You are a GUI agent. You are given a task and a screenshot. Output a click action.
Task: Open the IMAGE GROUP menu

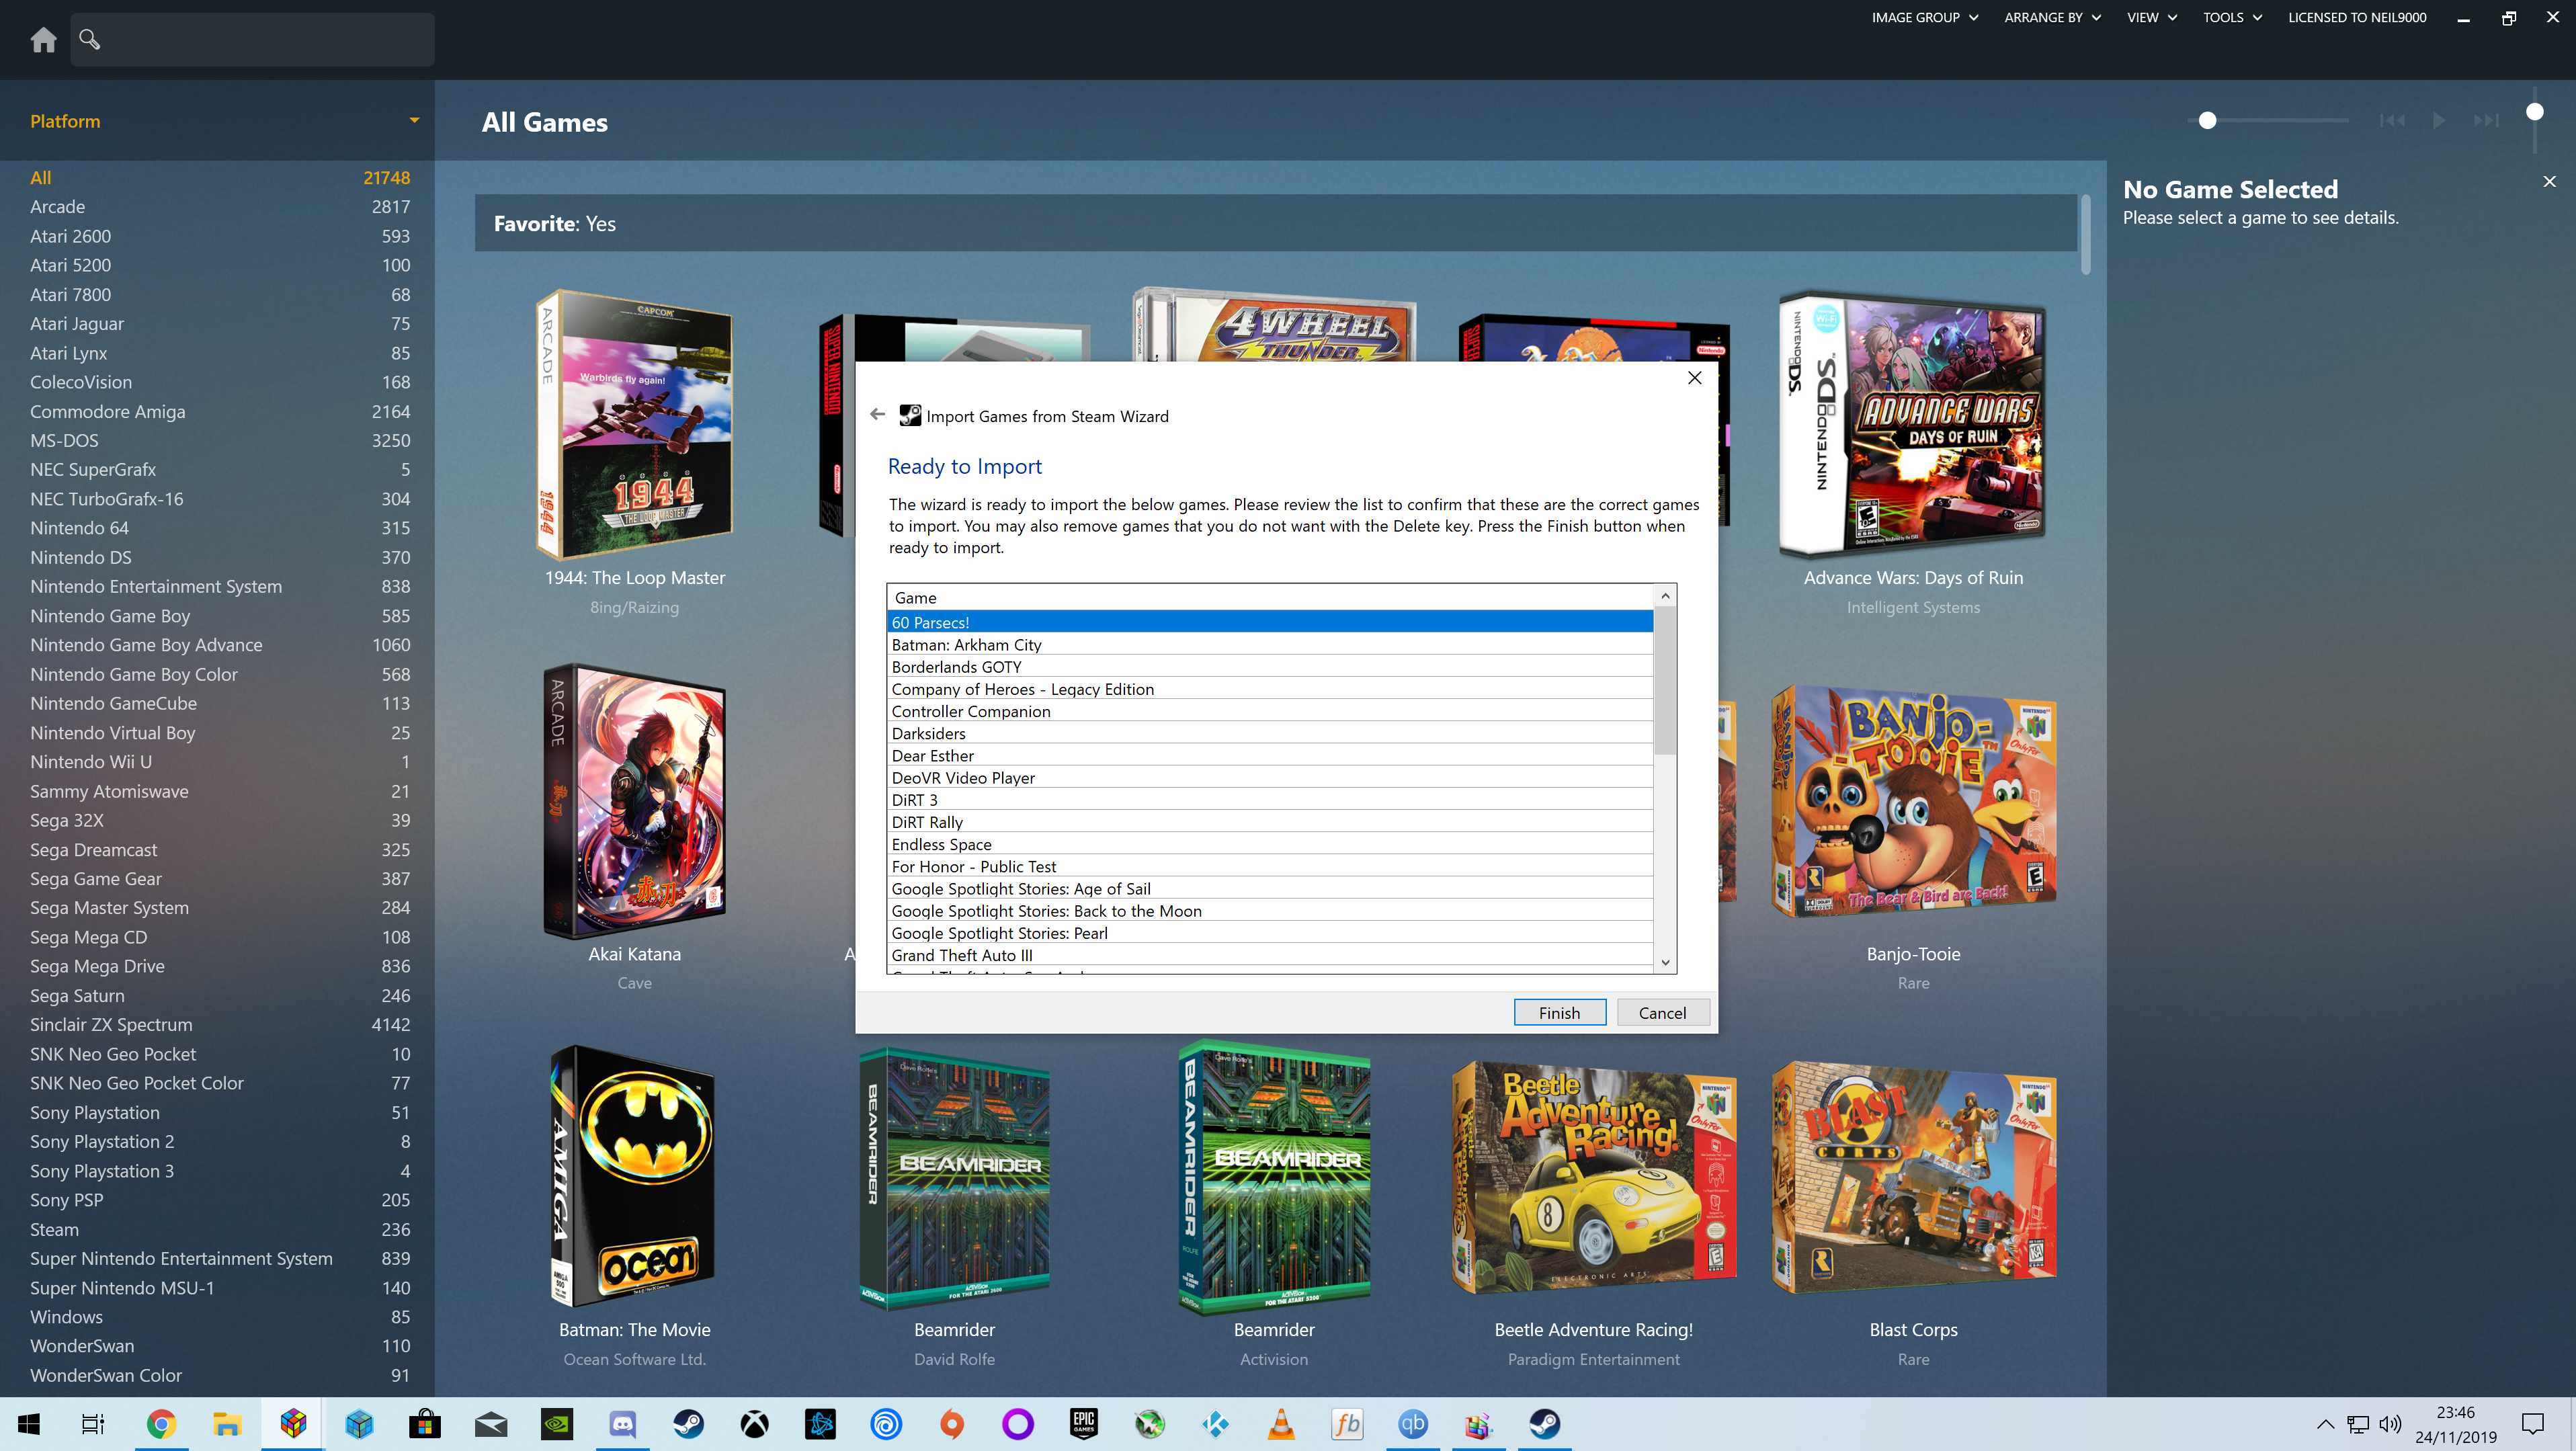click(x=1925, y=17)
